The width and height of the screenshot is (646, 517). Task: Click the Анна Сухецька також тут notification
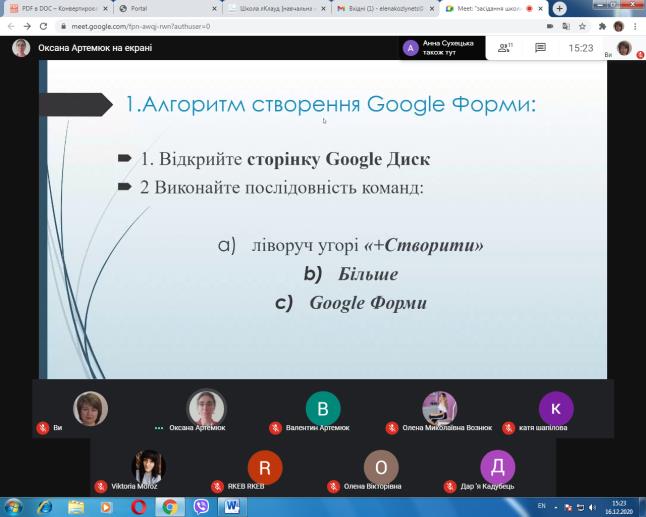pos(442,47)
